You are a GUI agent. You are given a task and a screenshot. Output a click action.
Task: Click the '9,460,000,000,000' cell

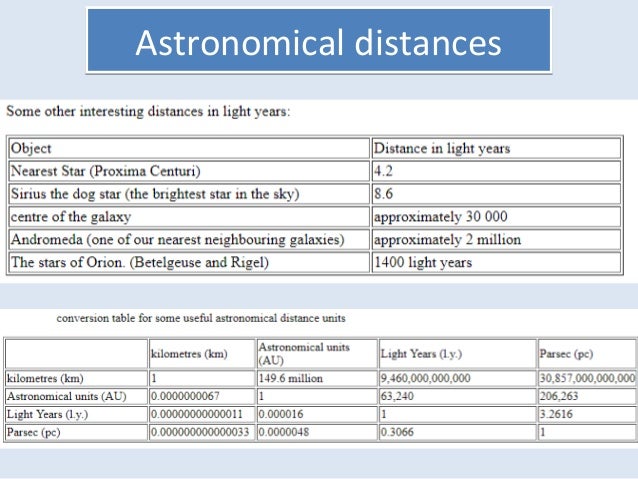pyautogui.click(x=457, y=378)
